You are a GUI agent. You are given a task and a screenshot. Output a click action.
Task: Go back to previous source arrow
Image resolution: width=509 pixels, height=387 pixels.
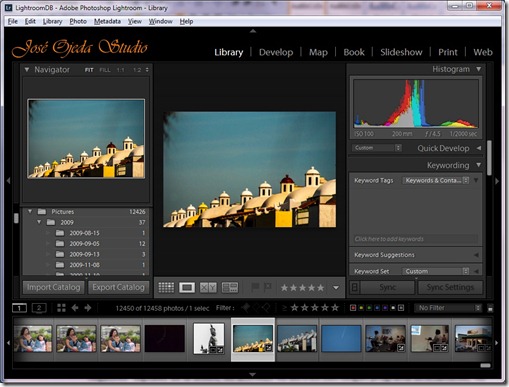tap(75, 308)
